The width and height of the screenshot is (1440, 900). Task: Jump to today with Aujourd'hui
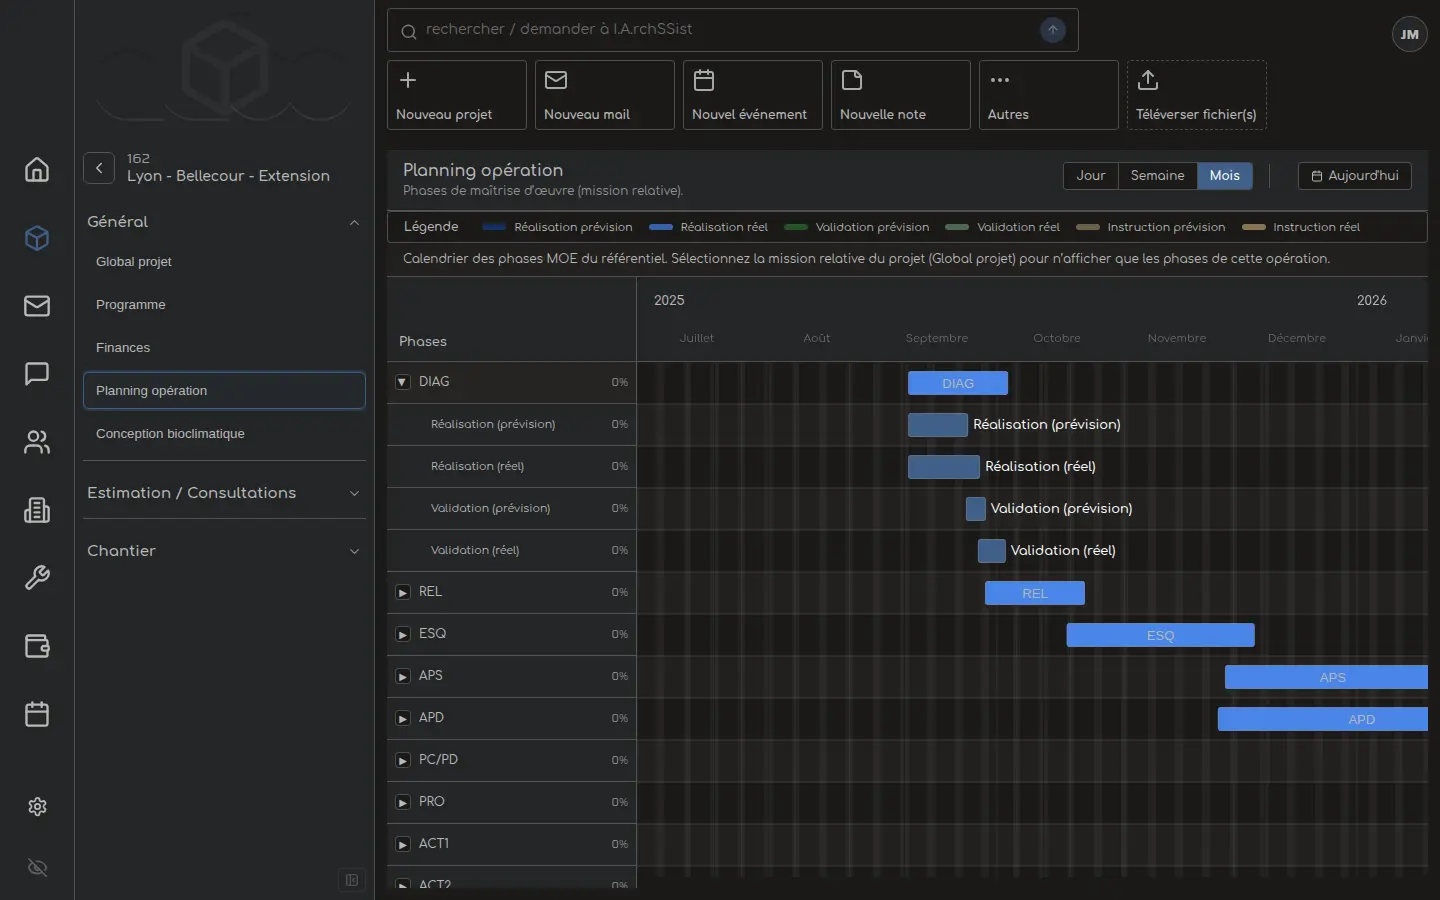tap(1355, 176)
